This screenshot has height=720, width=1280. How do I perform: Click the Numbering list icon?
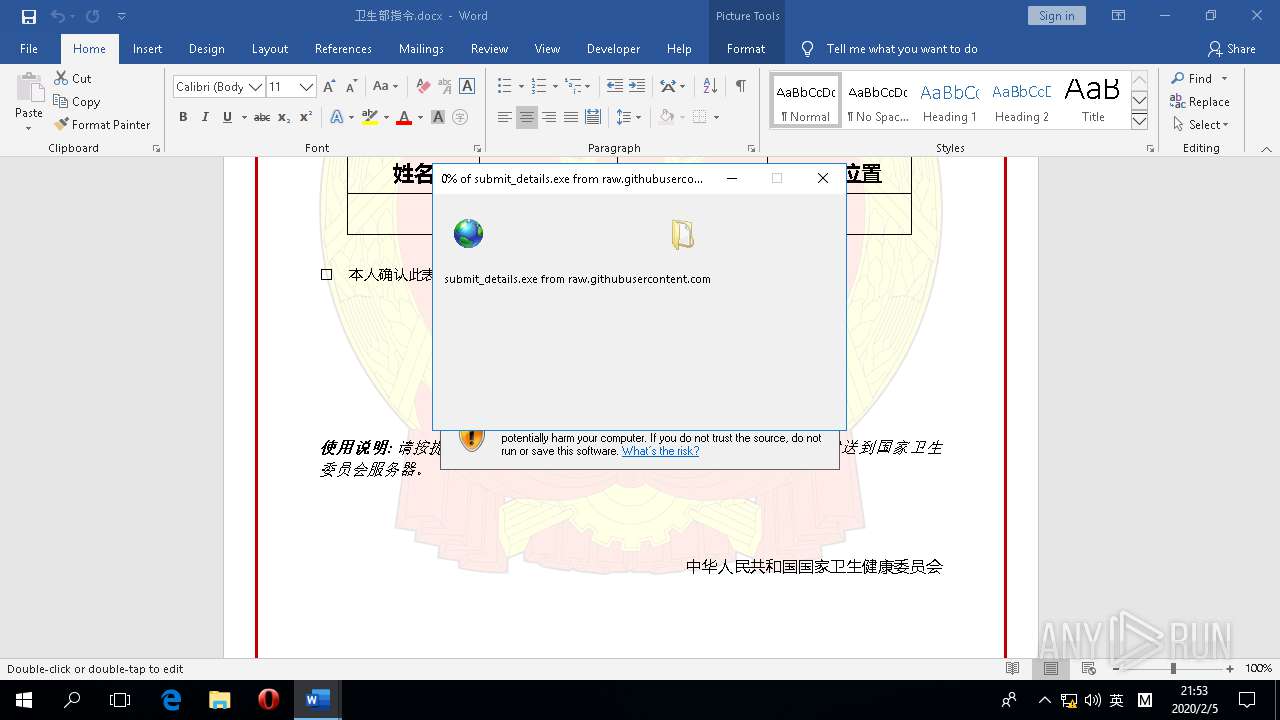pos(539,87)
